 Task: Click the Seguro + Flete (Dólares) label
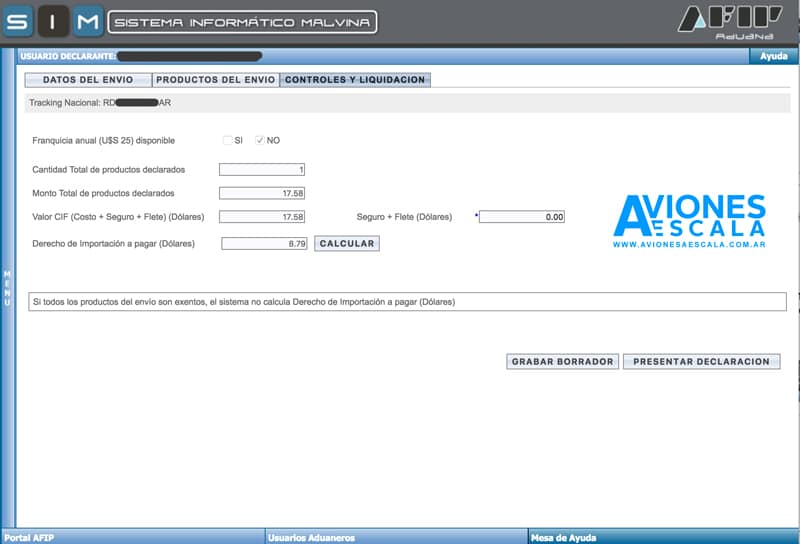pyautogui.click(x=404, y=217)
